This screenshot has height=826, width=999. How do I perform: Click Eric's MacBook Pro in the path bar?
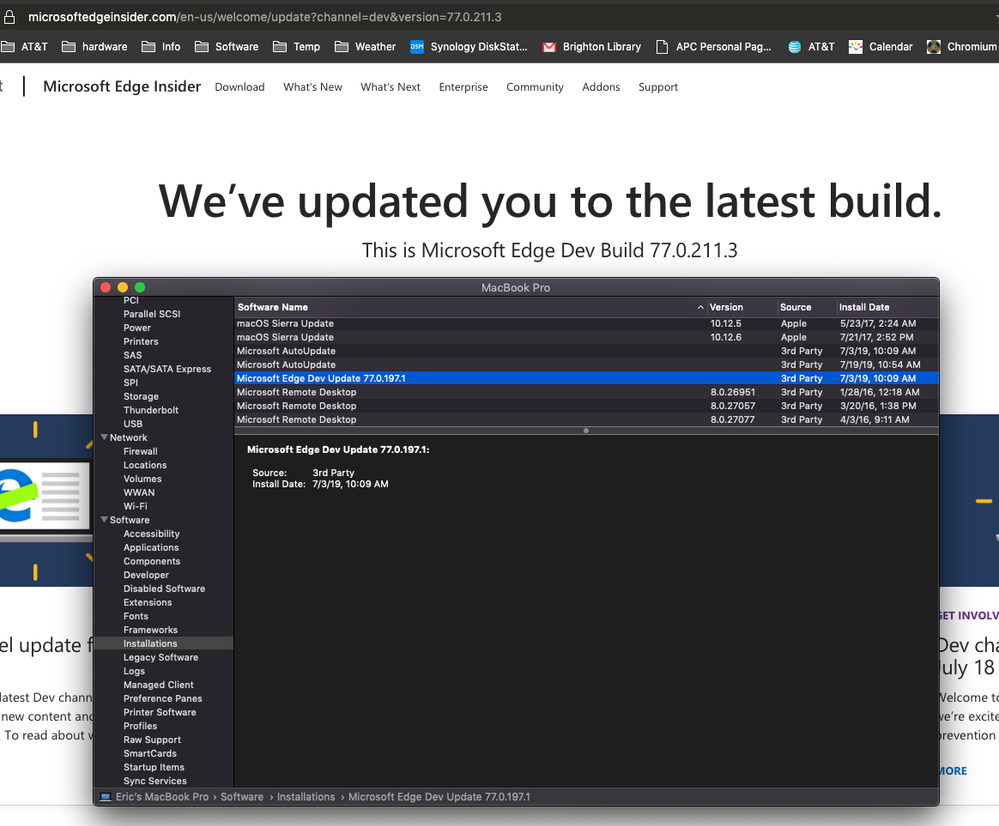tap(162, 797)
